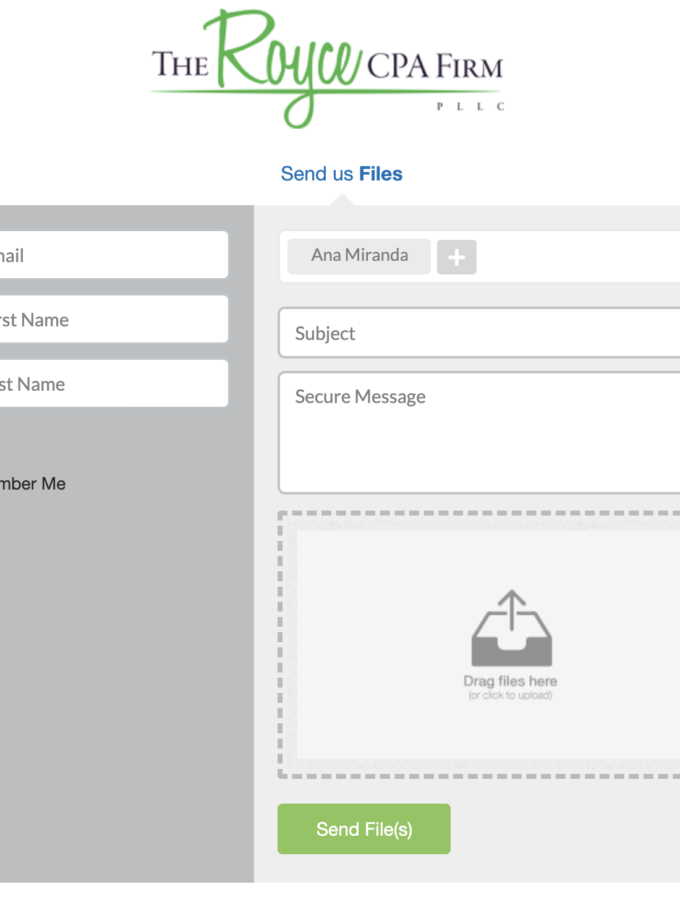Click the First Name input field
The width and height of the screenshot is (680, 900).
pos(114,319)
